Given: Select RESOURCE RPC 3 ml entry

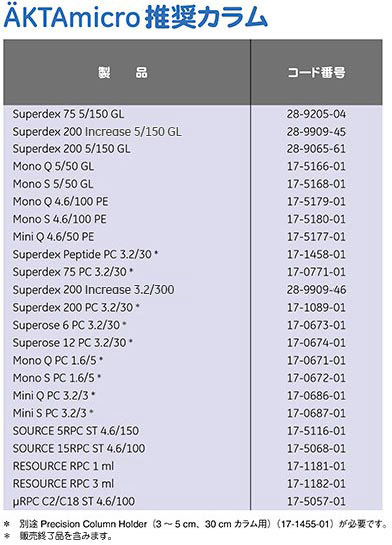Looking at the screenshot, I should tap(63, 484).
